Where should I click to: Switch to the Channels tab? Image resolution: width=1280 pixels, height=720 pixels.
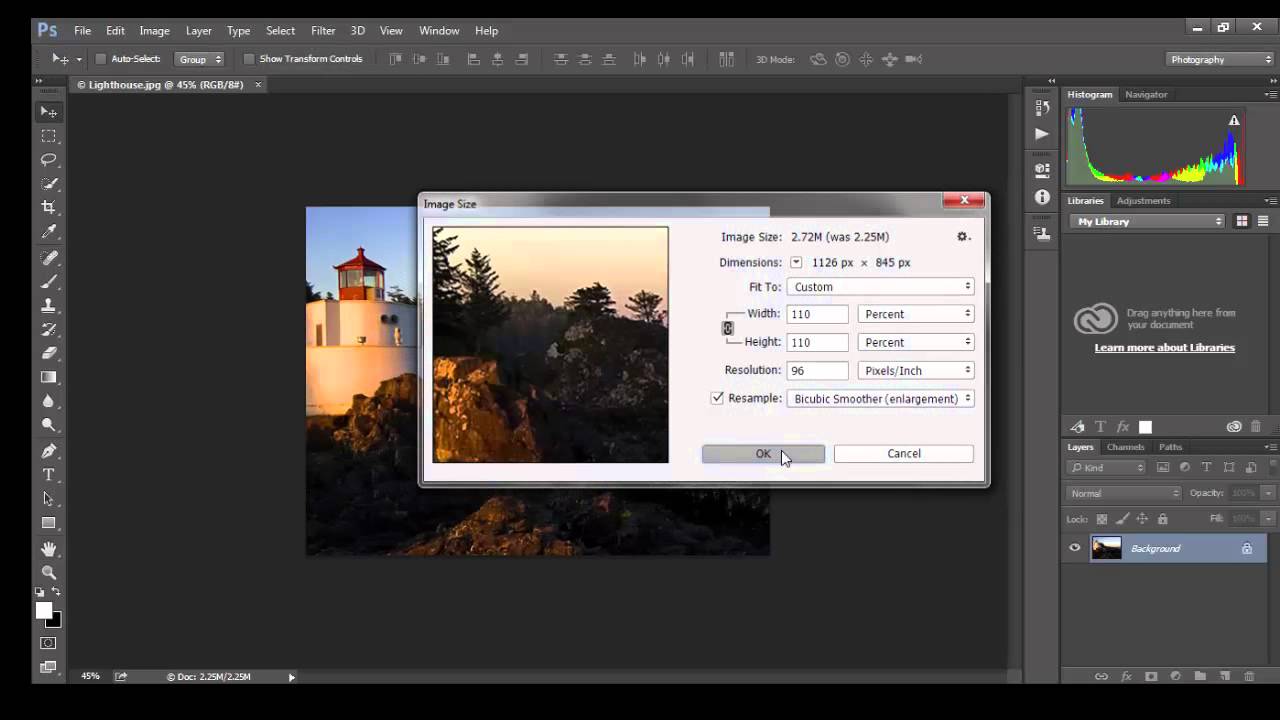1125,447
